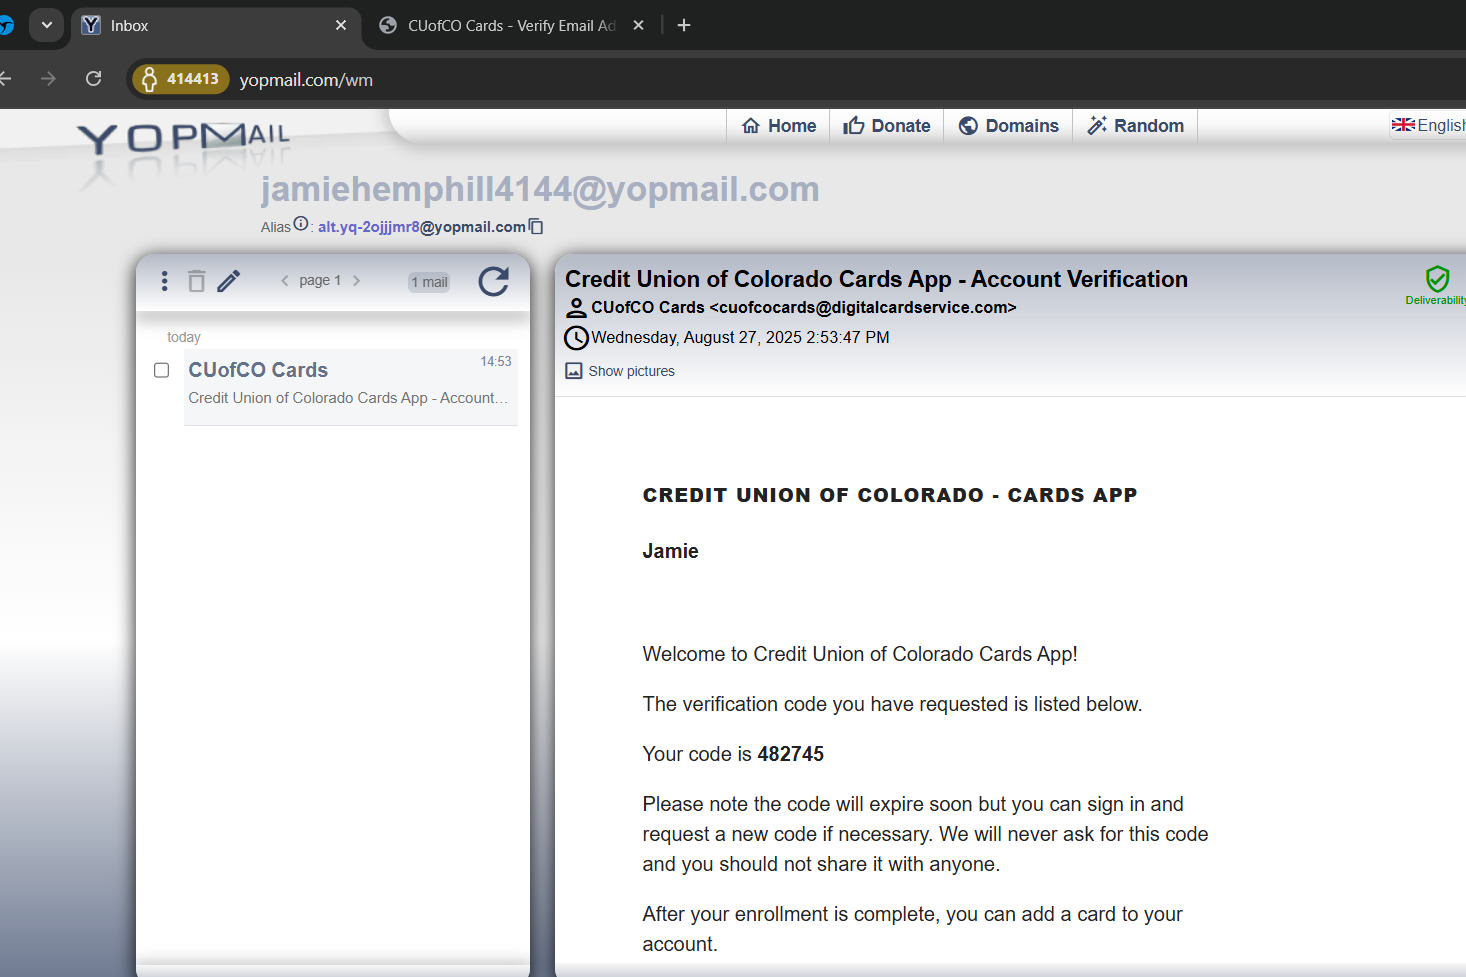The width and height of the screenshot is (1466, 977).
Task: Refresh the inbox with the circular arrow
Action: pos(493,282)
